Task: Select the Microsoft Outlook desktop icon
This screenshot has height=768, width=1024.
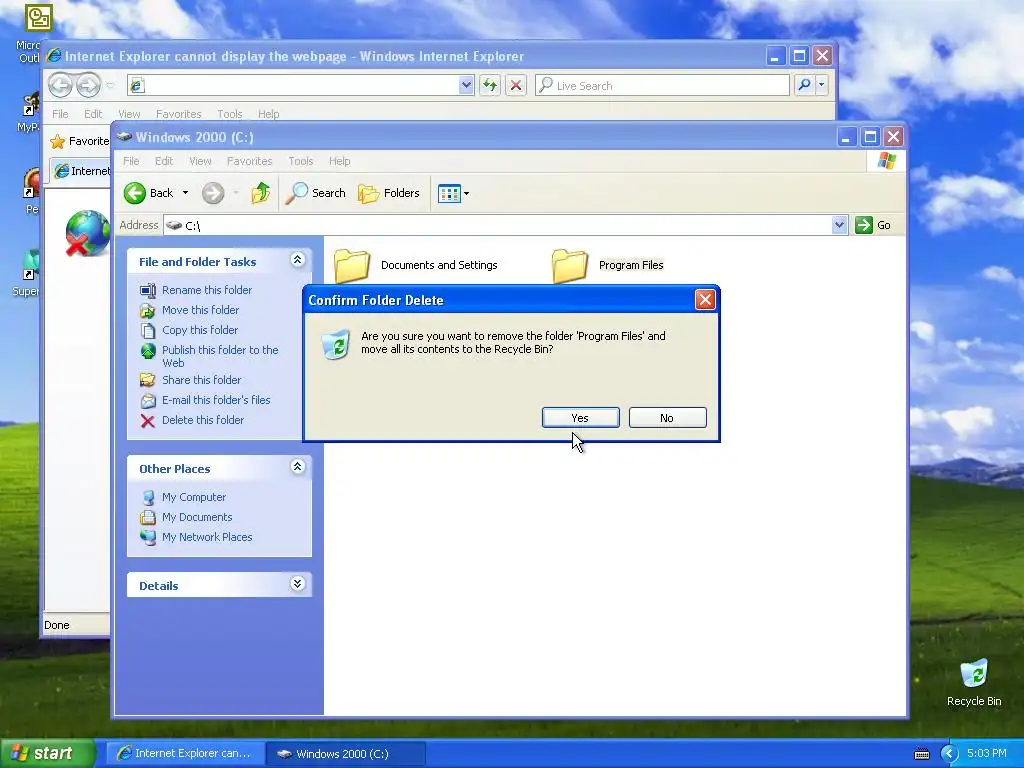Action: [x=39, y=17]
